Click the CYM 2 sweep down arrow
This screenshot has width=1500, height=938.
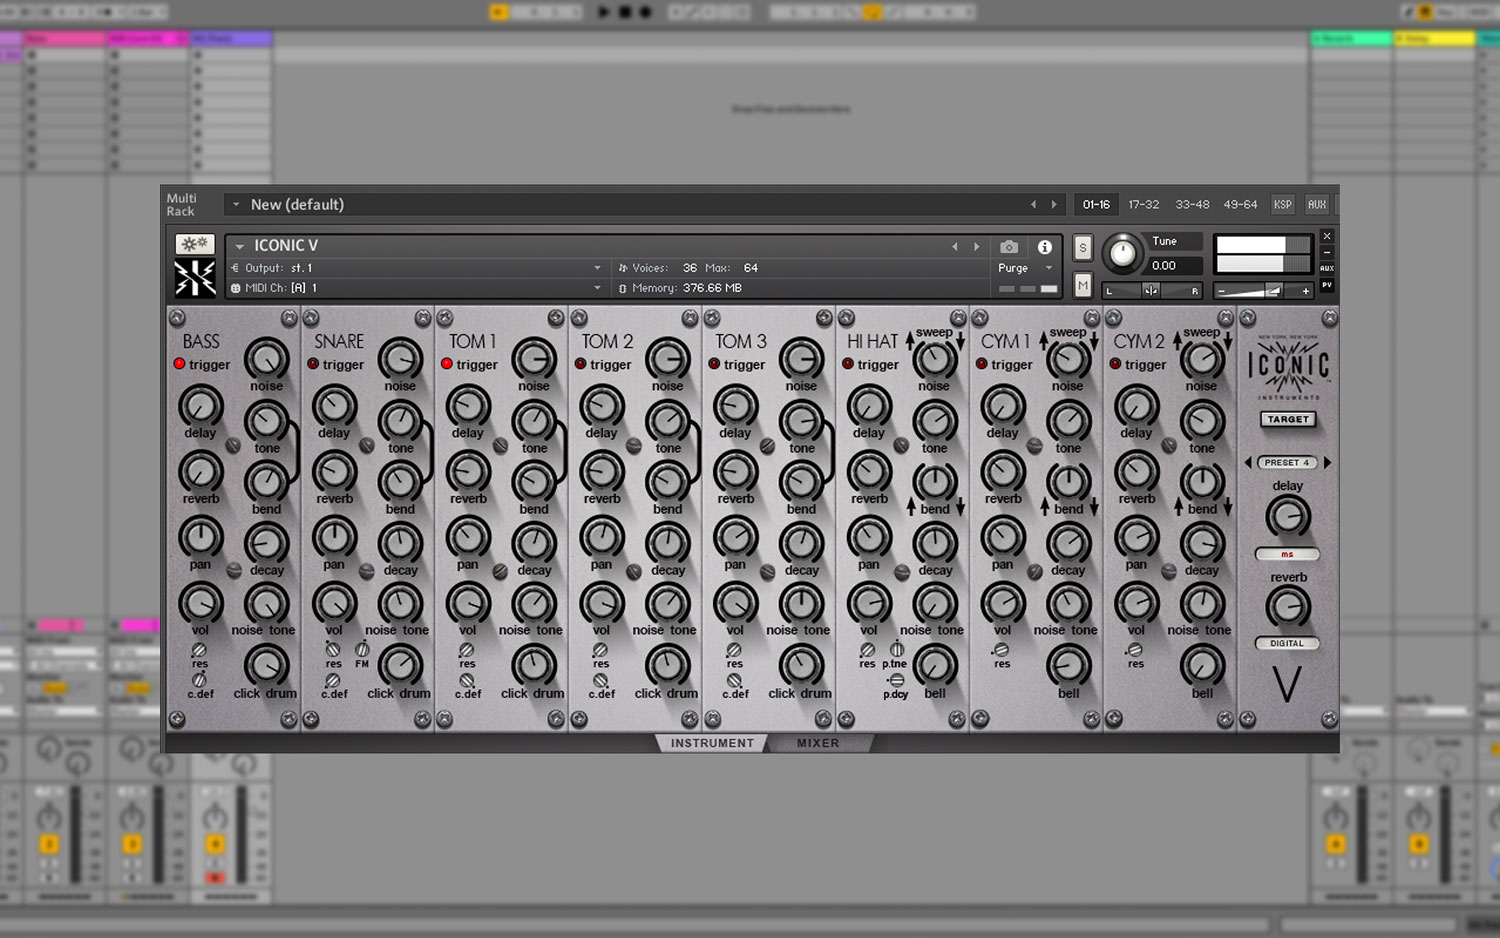pos(1228,341)
